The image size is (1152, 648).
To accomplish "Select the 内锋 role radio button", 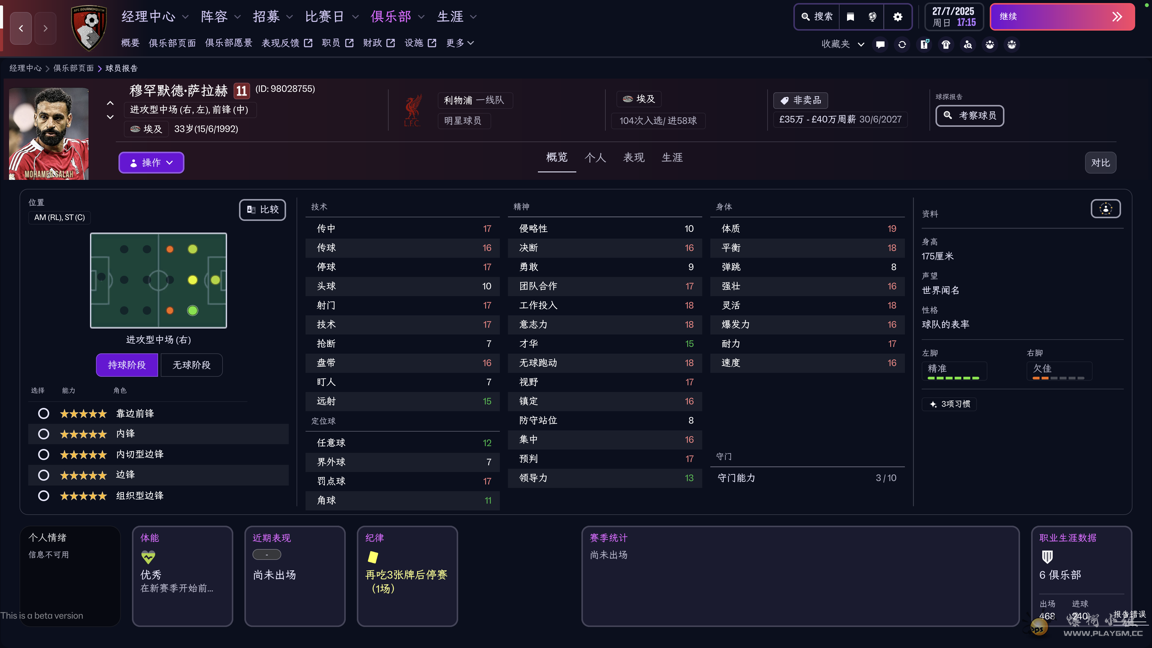I will click(43, 433).
